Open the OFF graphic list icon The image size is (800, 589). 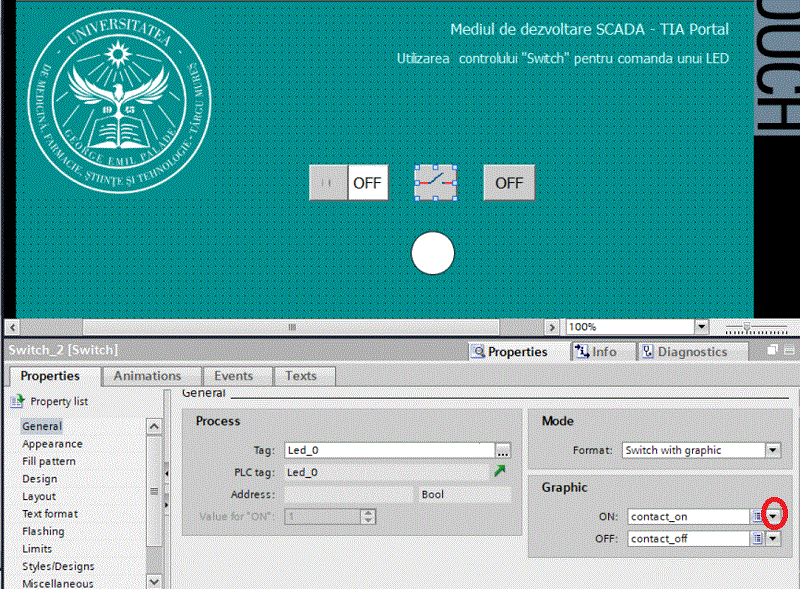[757, 538]
